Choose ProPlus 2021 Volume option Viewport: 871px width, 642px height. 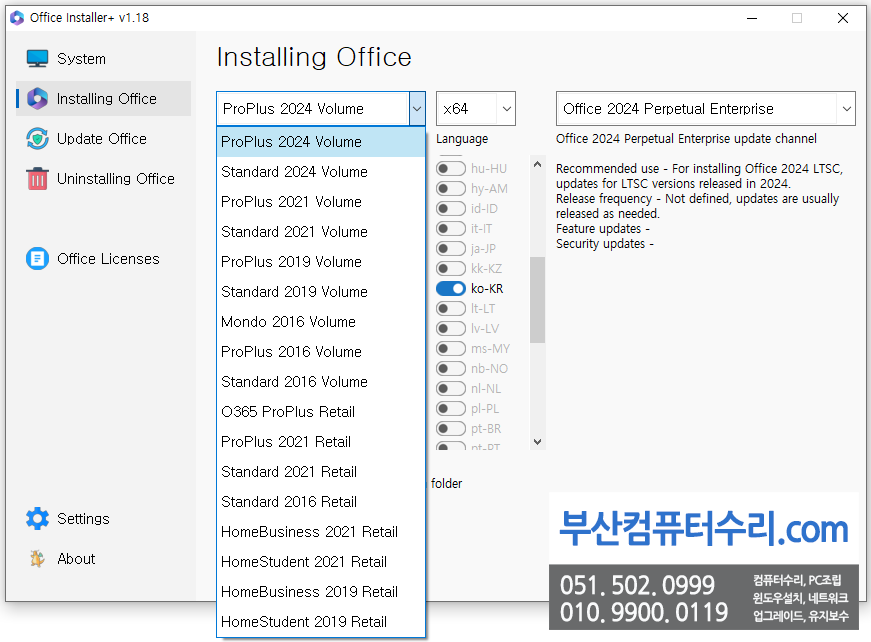pyautogui.click(x=321, y=202)
